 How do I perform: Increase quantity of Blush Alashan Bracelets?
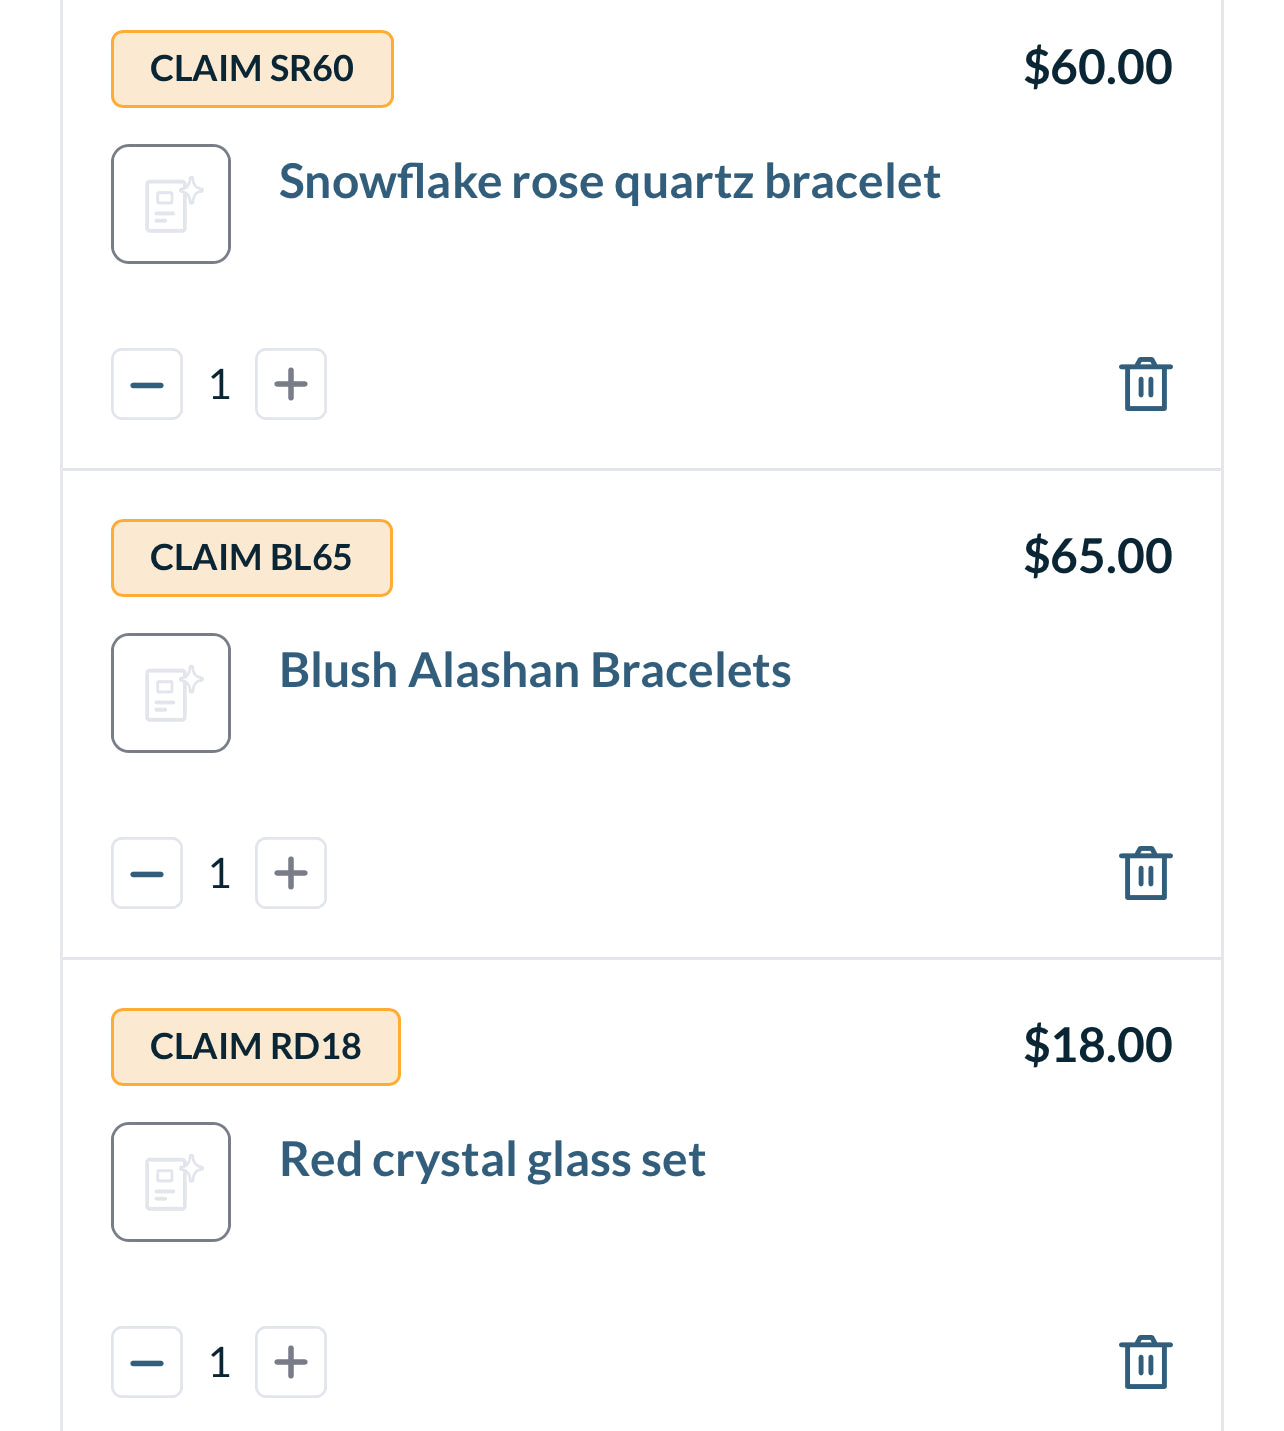click(291, 873)
